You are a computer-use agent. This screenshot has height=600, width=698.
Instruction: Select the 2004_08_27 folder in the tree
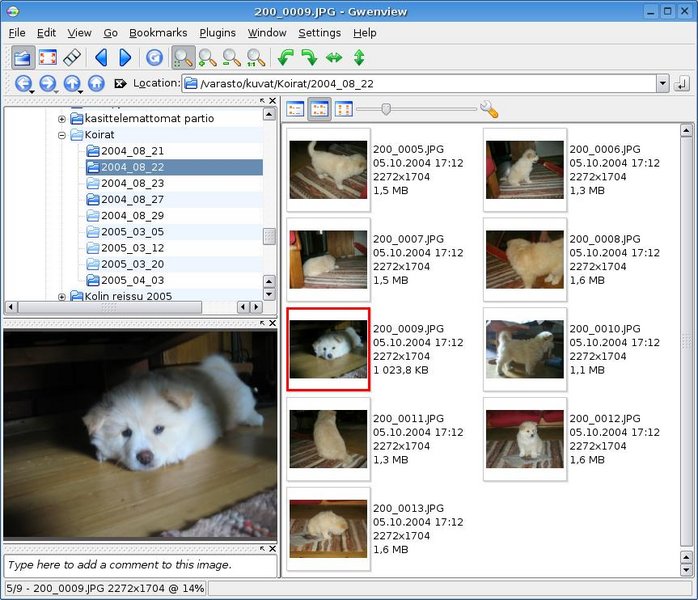click(132, 199)
